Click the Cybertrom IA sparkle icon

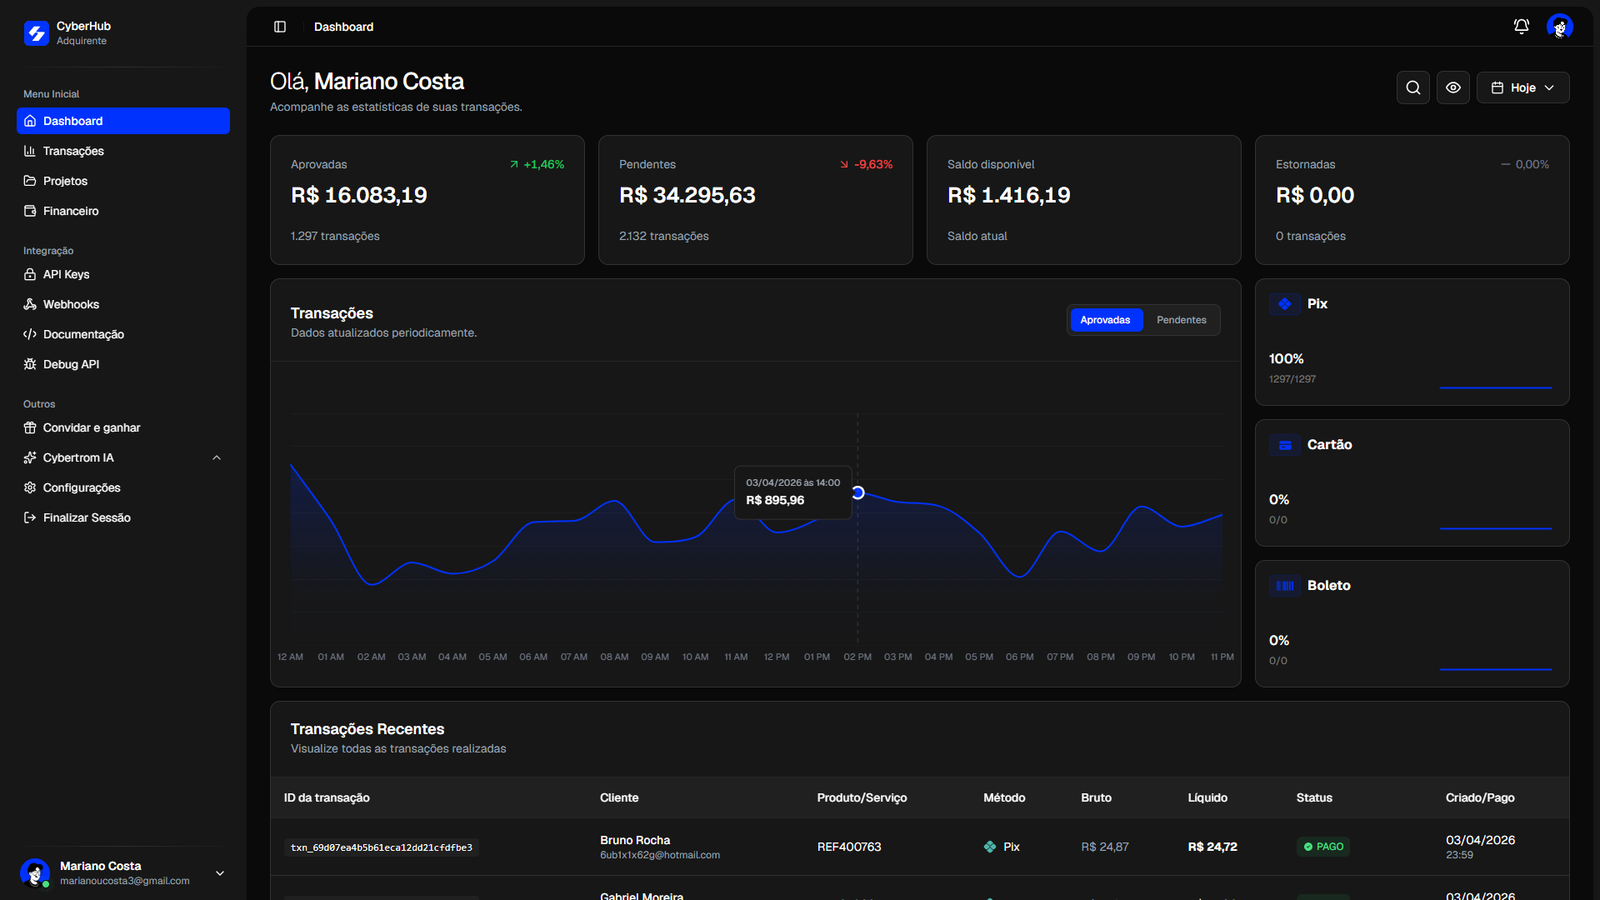point(30,458)
